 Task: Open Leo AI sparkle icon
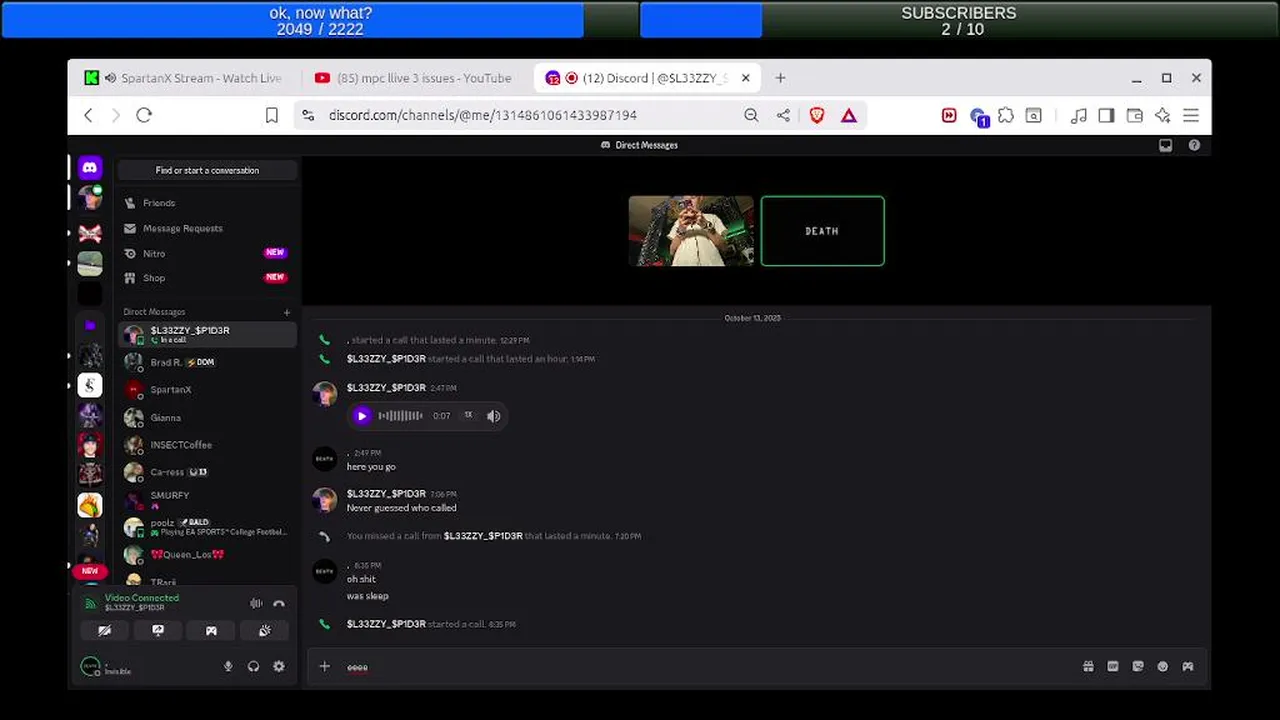pos(1162,115)
